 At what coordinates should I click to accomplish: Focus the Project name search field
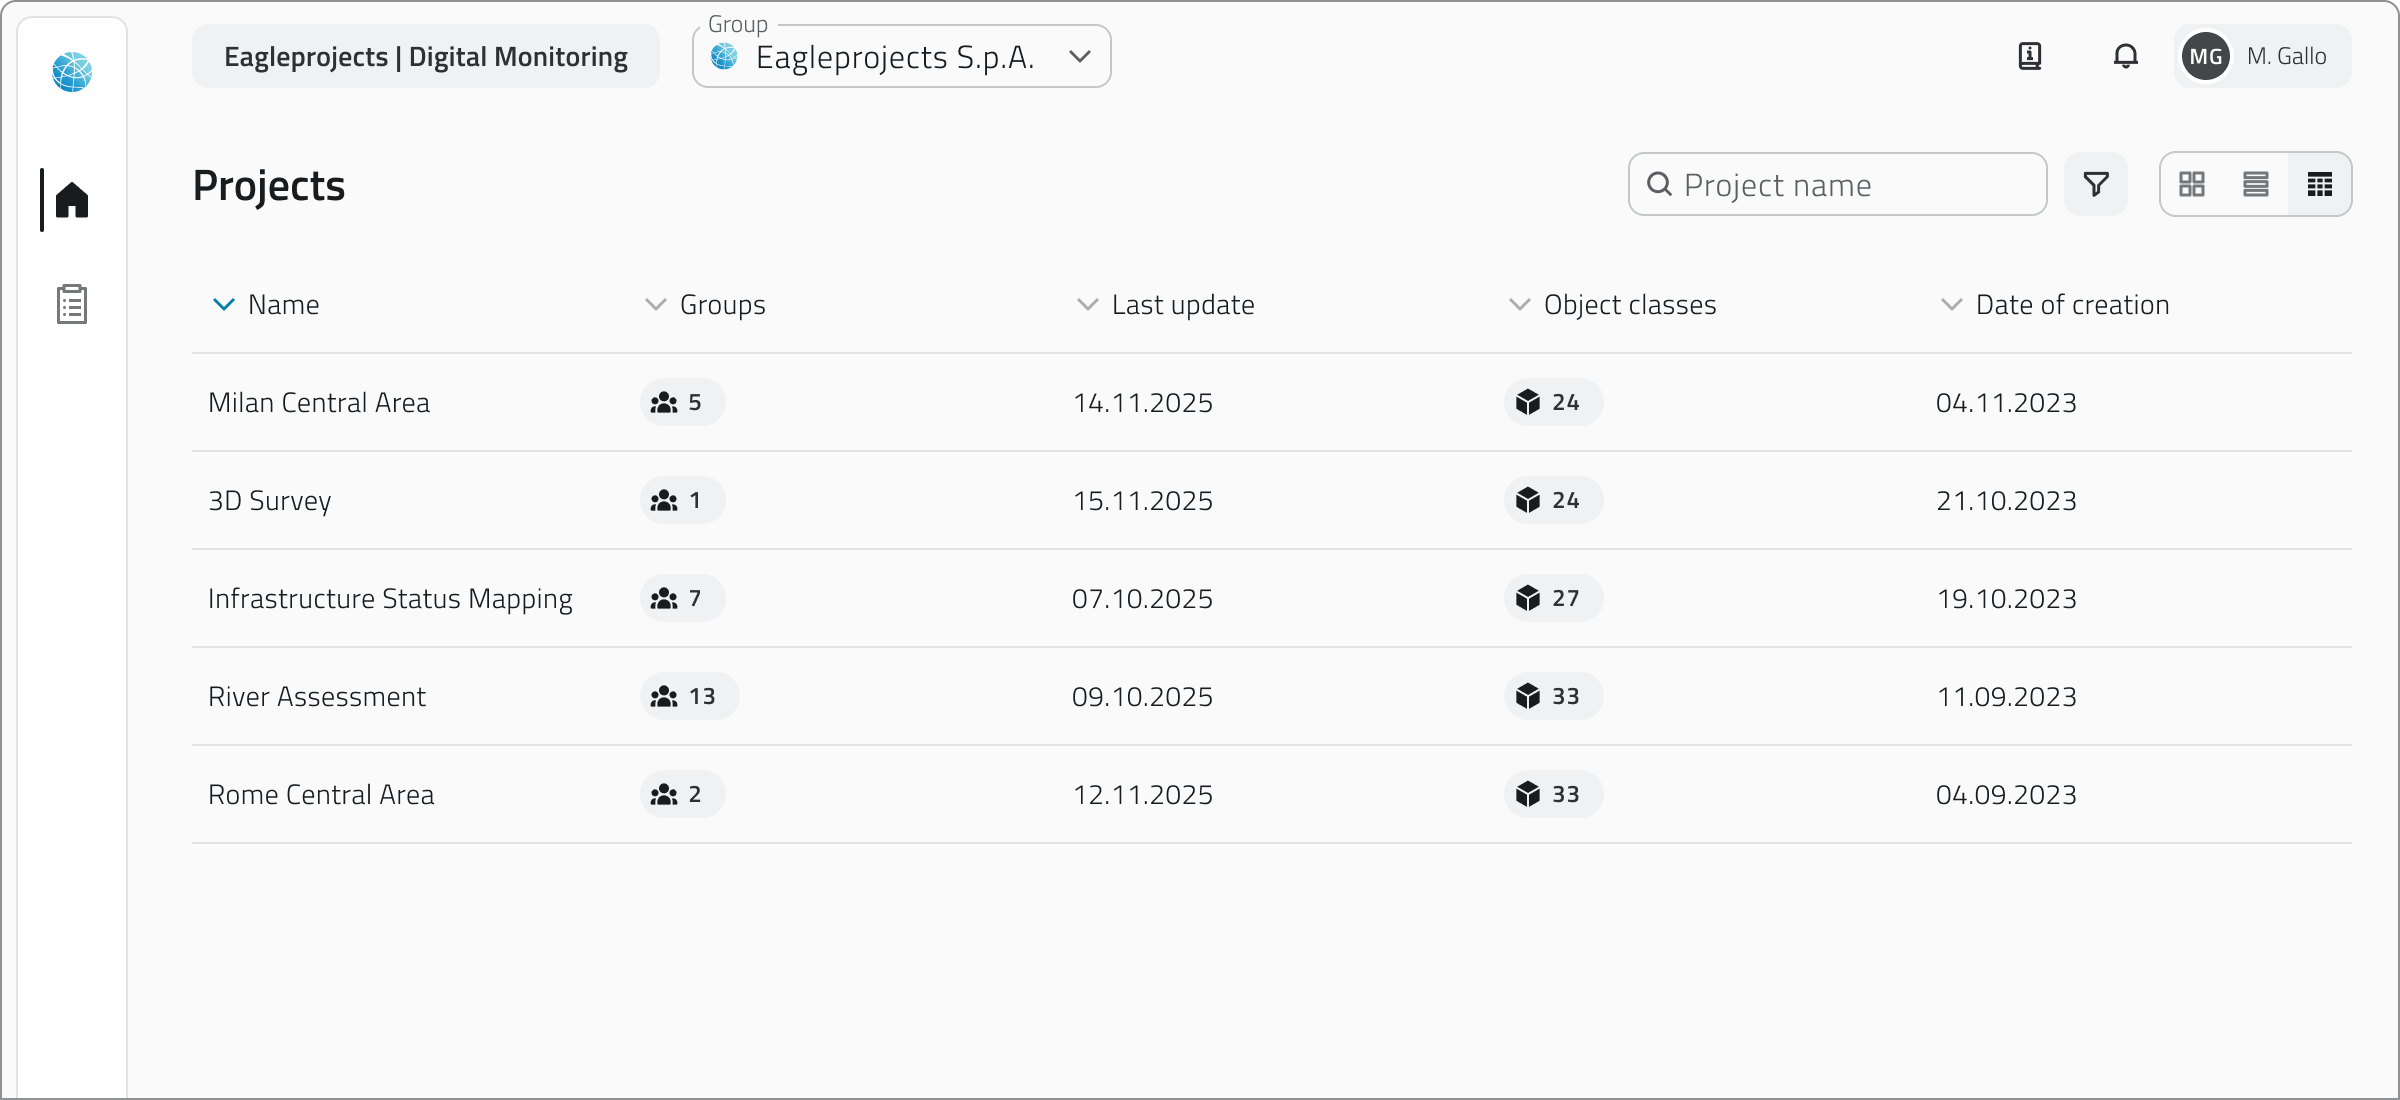point(1850,185)
